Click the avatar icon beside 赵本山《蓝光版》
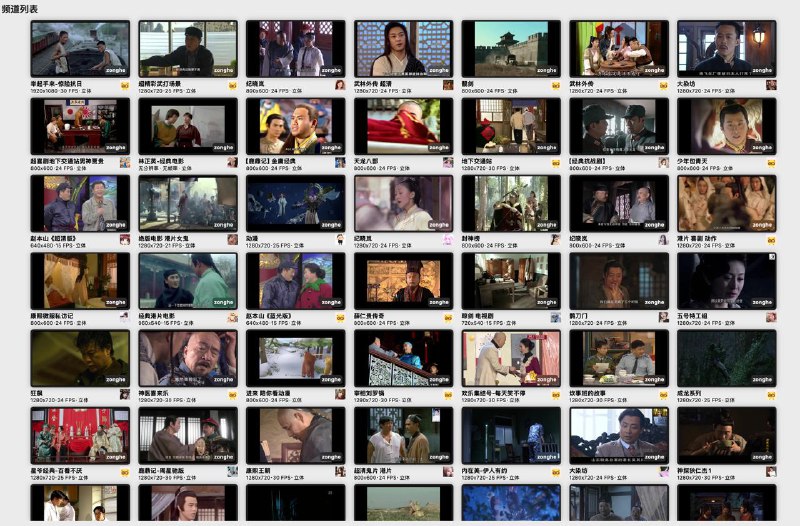Viewport: 800px width, 526px height. pyautogui.click(x=340, y=317)
